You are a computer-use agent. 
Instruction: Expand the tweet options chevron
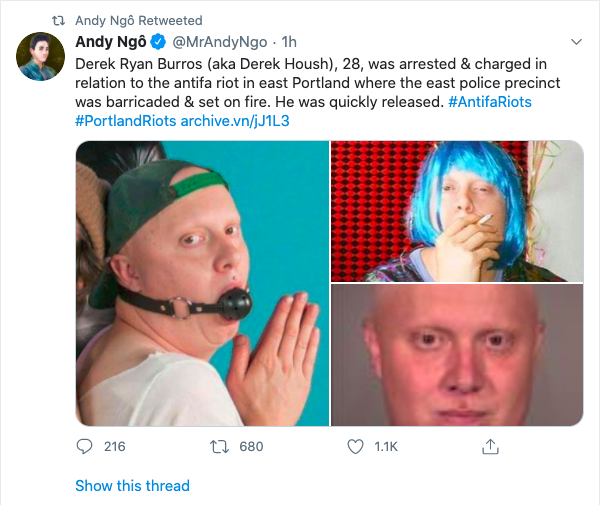[x=576, y=42]
